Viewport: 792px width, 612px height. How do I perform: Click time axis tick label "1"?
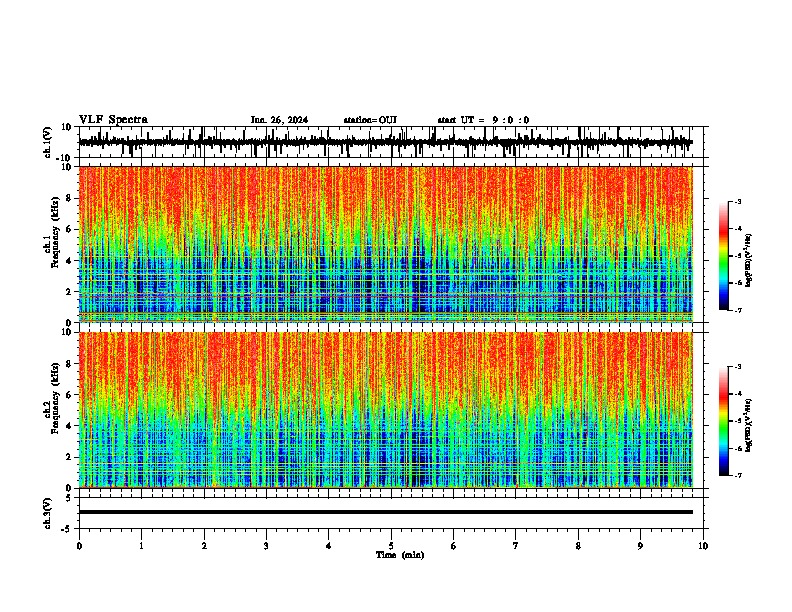[141, 546]
